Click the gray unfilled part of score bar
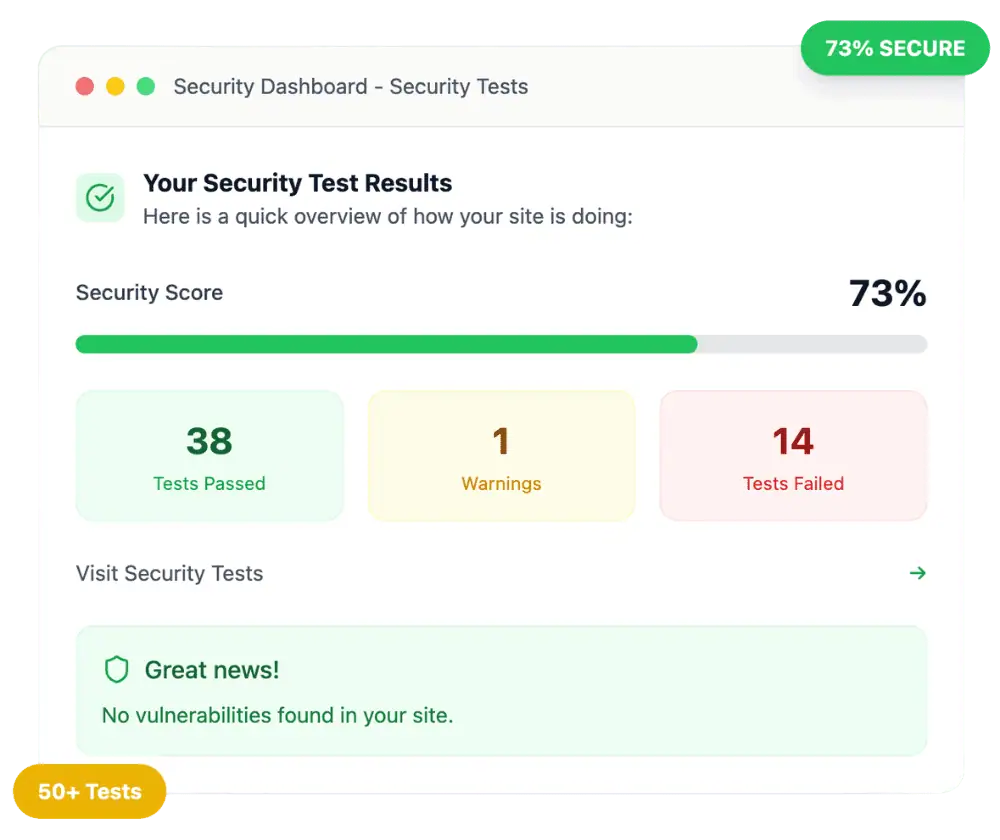Screen dimensions: 1000x840 click(812, 344)
